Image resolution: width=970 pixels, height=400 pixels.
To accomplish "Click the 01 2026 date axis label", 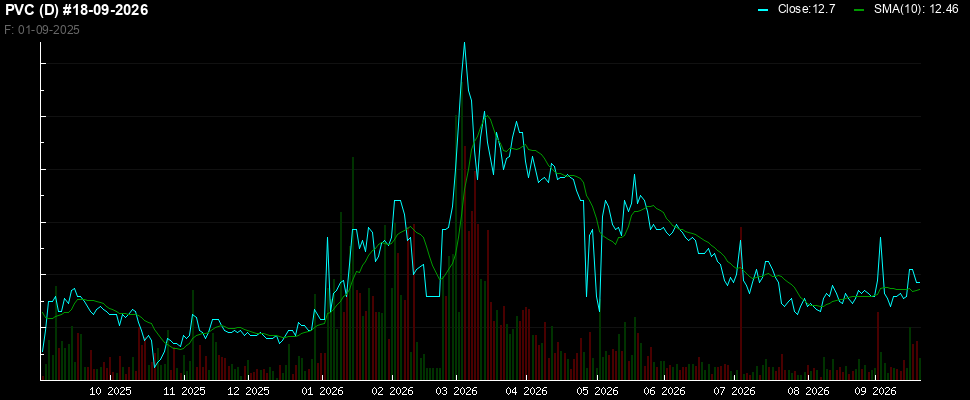I will point(322,391).
